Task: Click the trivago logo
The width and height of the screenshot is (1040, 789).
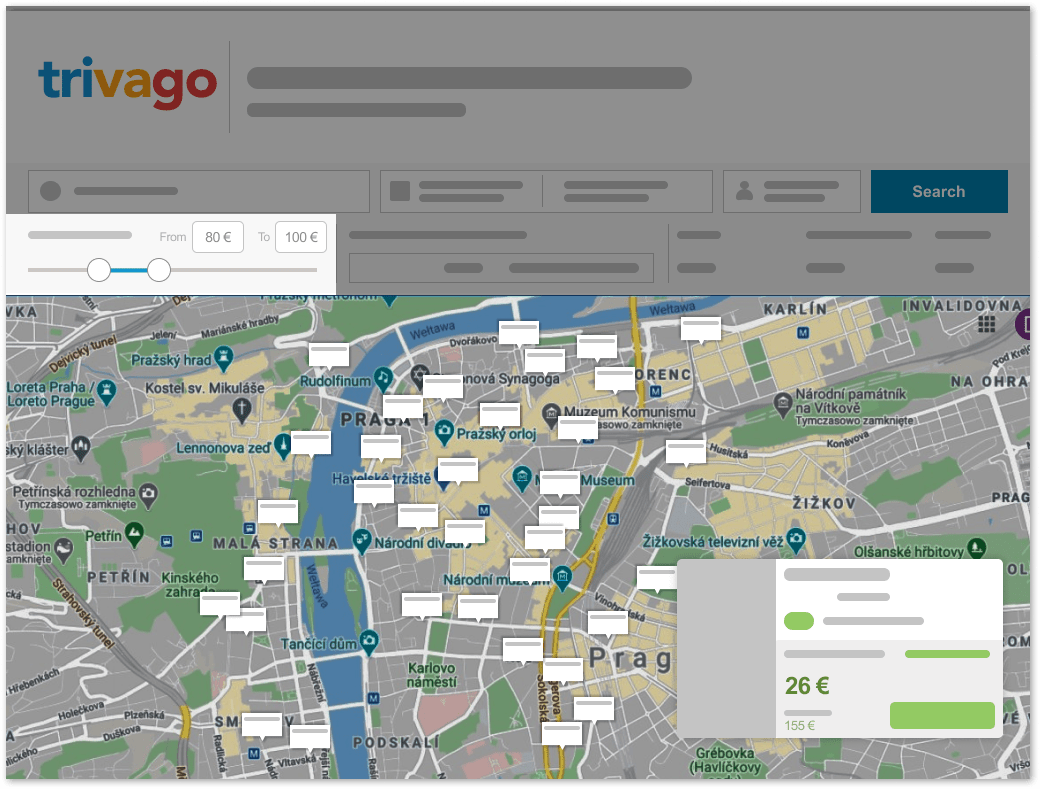Action: (x=127, y=84)
